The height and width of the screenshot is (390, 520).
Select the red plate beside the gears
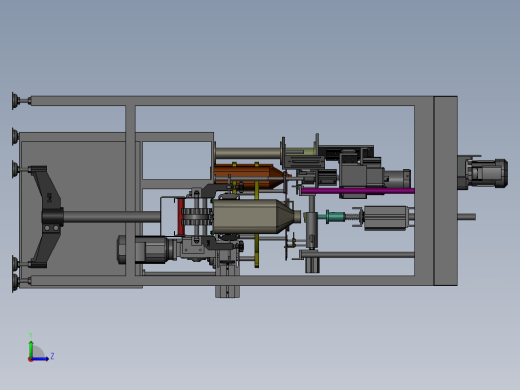[x=181, y=217]
